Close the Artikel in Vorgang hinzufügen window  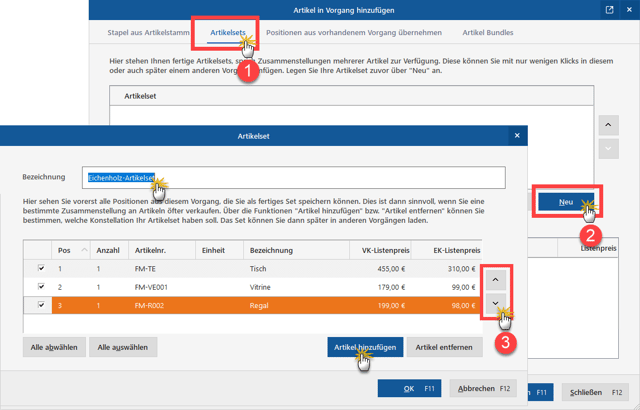[x=629, y=10]
